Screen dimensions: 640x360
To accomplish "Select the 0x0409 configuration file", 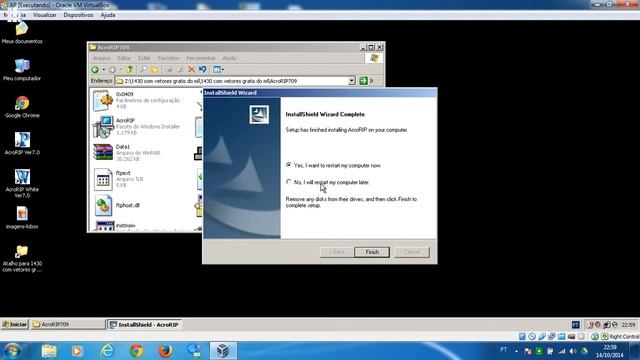I will click(x=137, y=100).
